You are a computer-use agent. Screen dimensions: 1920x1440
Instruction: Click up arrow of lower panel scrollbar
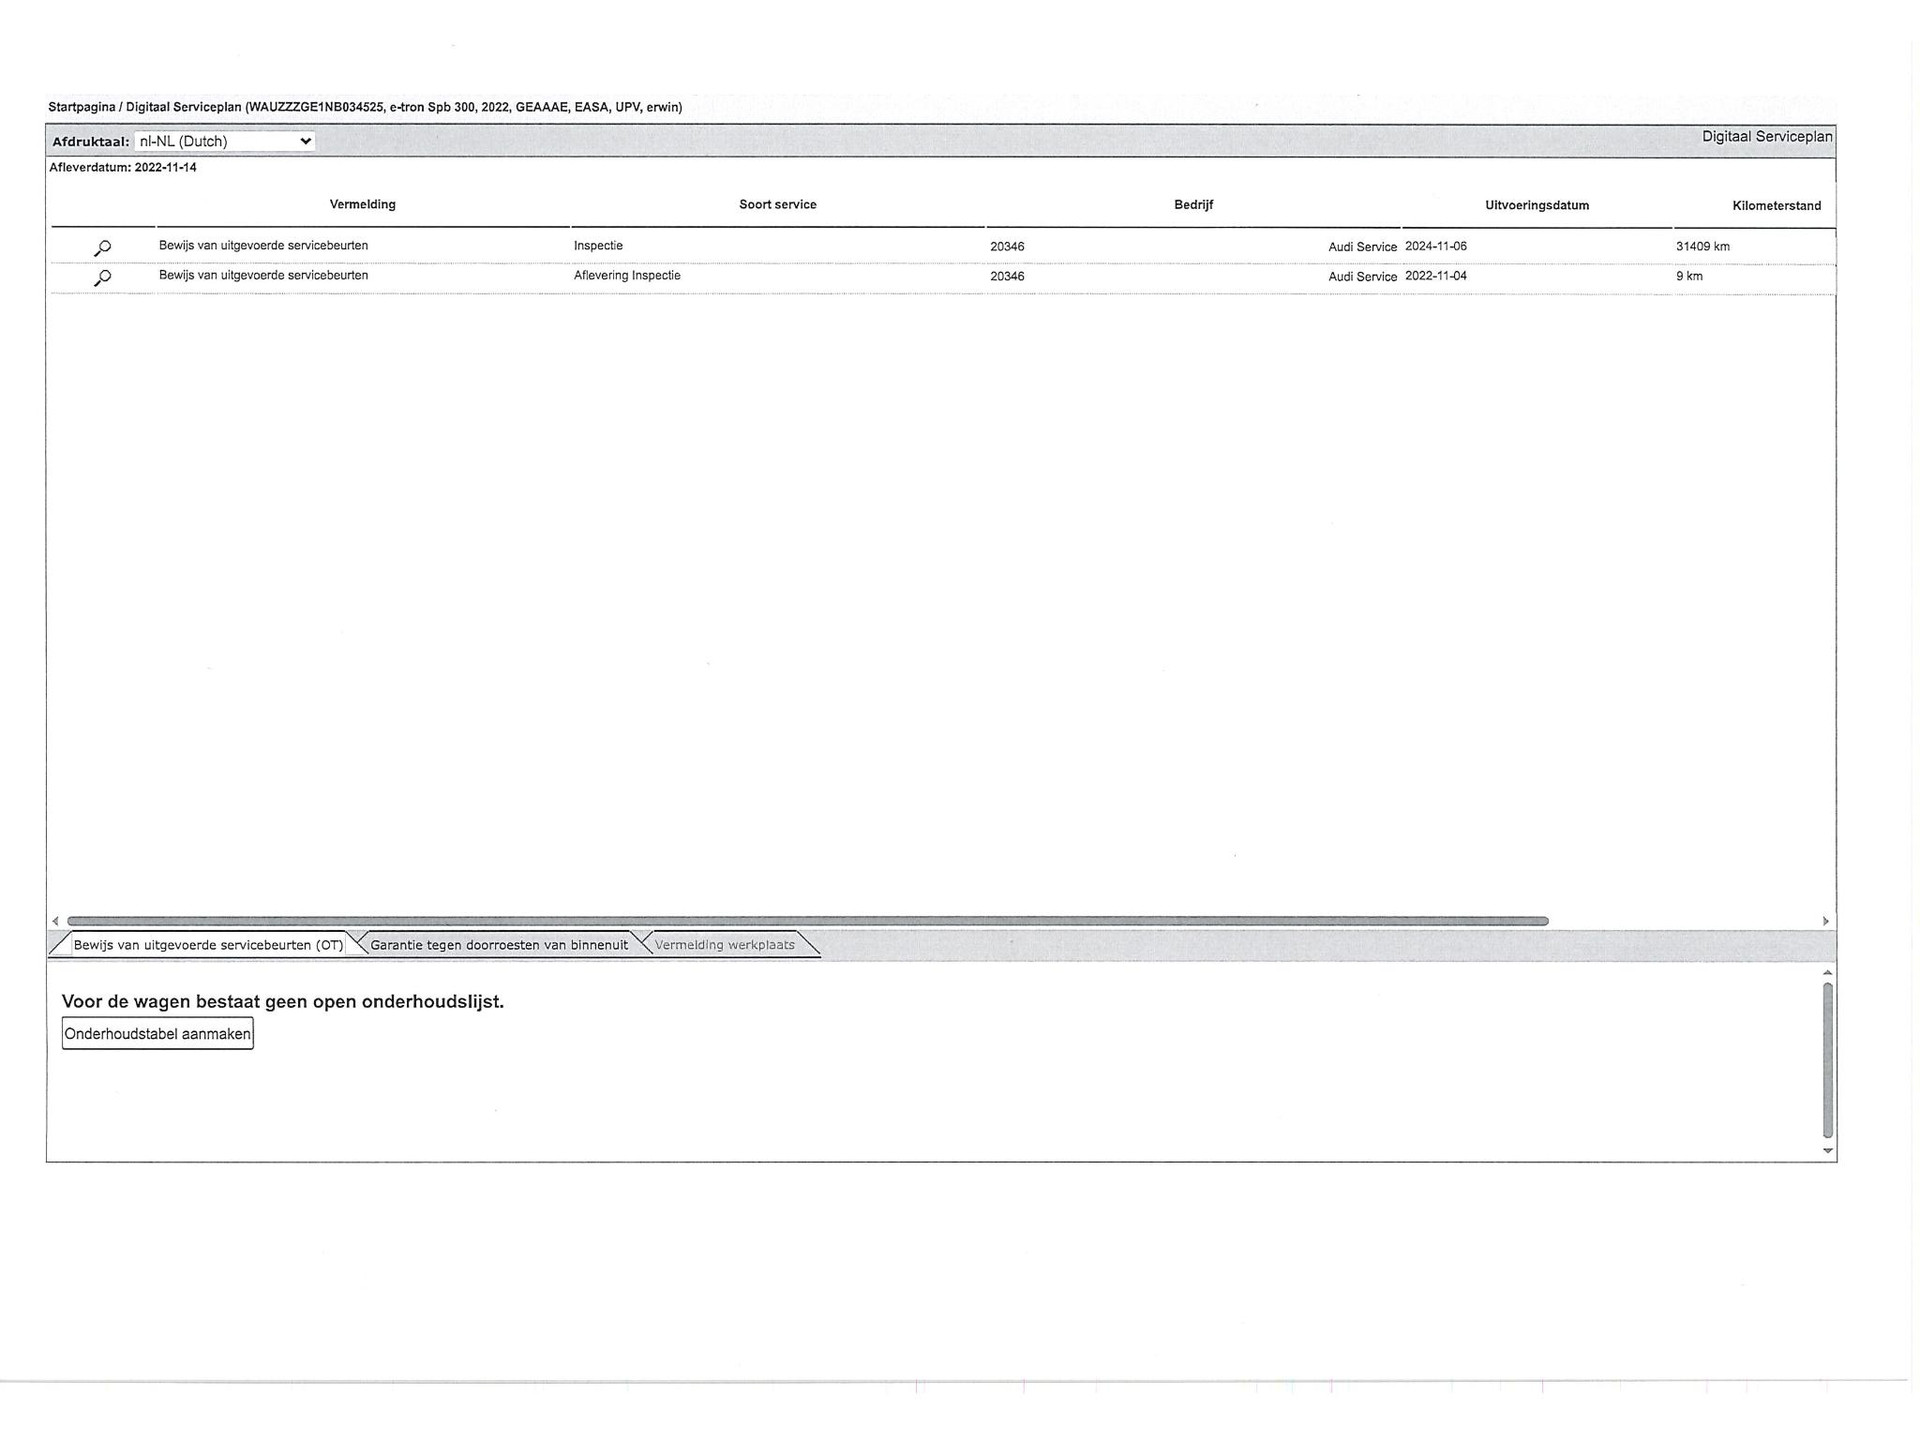tap(1827, 973)
